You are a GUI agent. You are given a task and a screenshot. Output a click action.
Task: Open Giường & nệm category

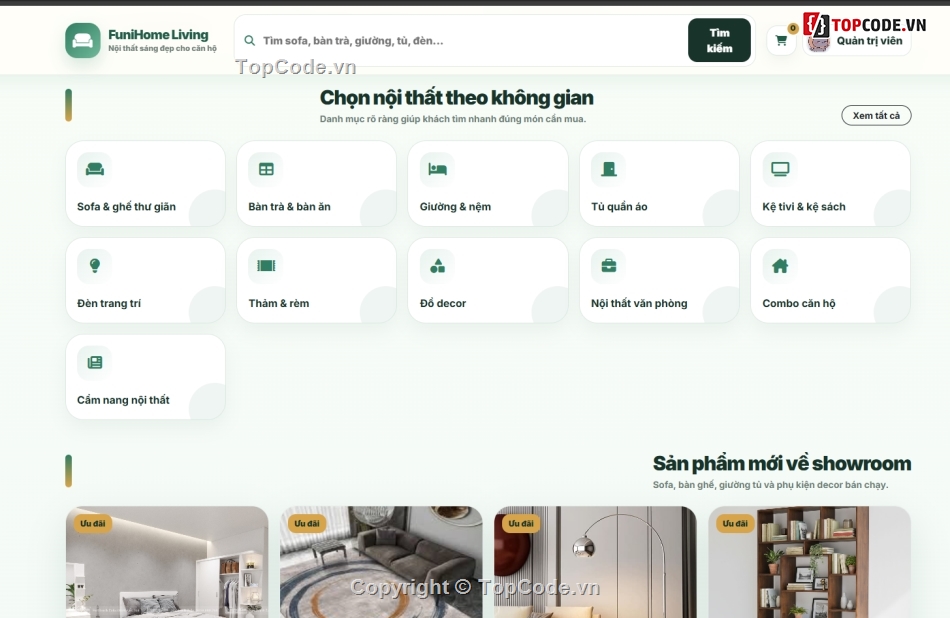coord(488,184)
